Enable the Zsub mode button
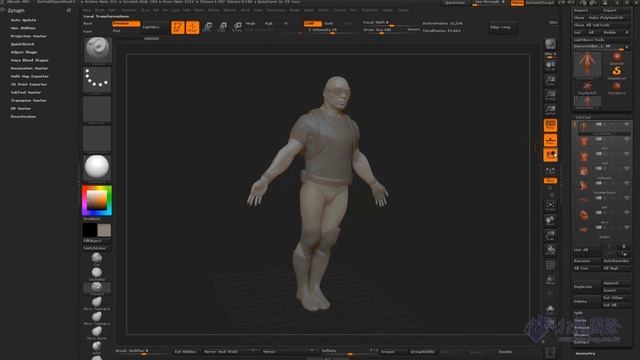This screenshot has width=640, height=360. (329, 24)
